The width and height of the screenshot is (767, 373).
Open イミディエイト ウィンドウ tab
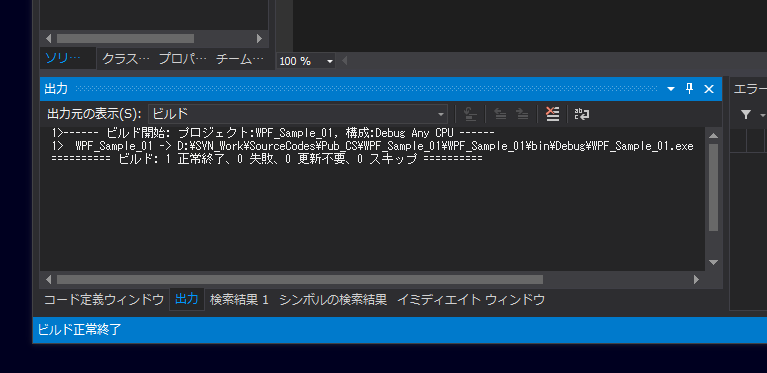pos(471,300)
